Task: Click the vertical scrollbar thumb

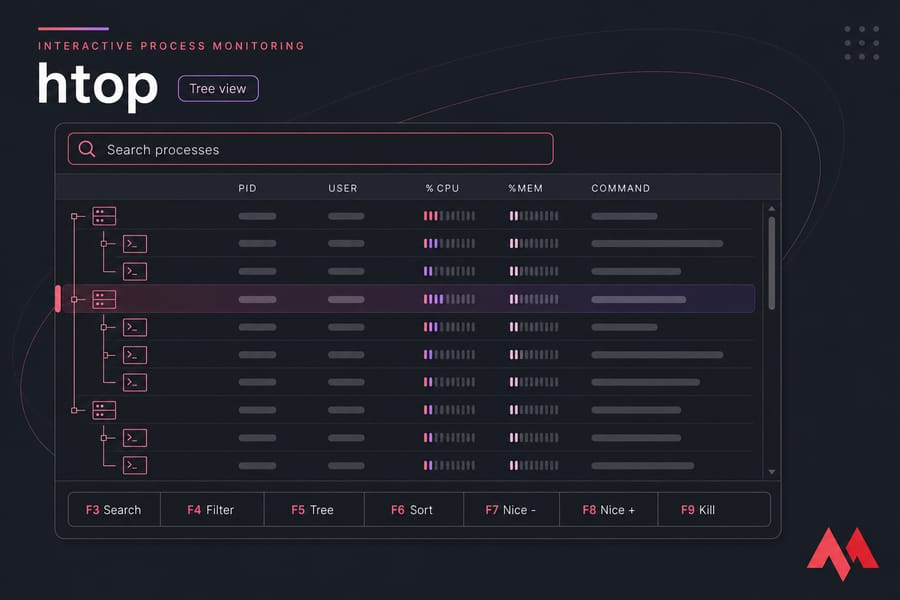Action: click(771, 263)
